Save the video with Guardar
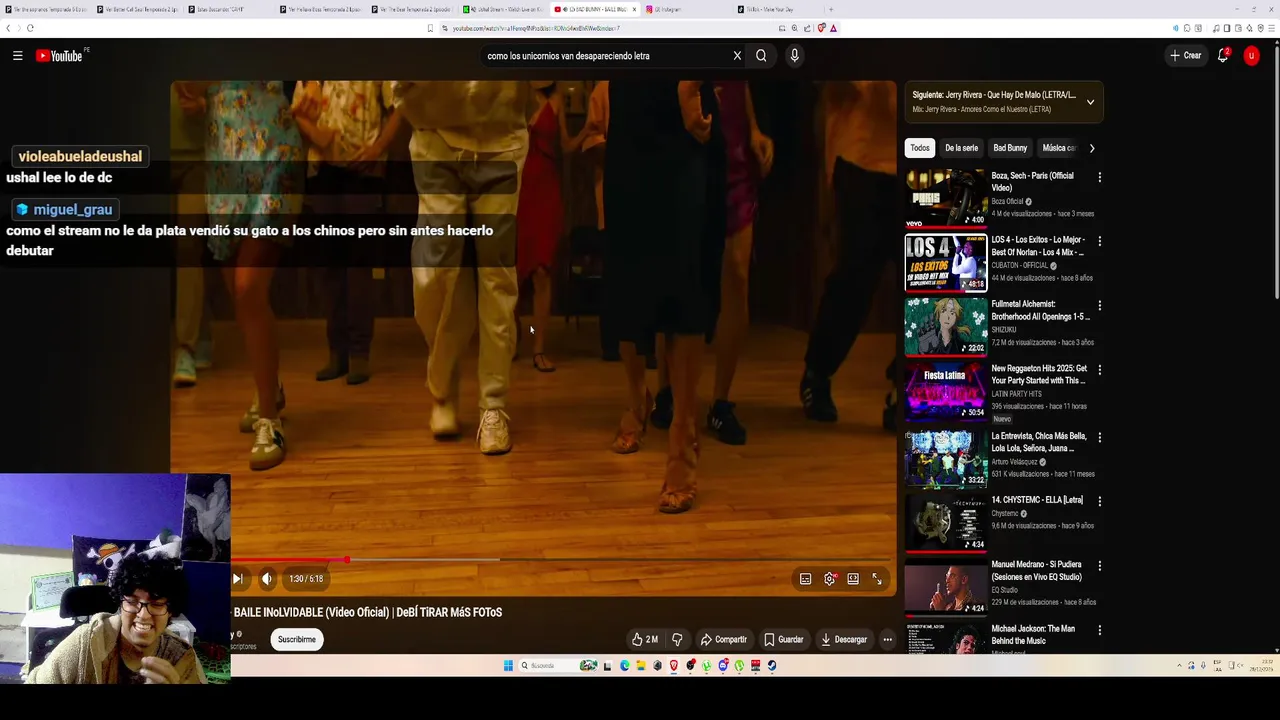Viewport: 1280px width, 720px height. pyautogui.click(x=784, y=639)
